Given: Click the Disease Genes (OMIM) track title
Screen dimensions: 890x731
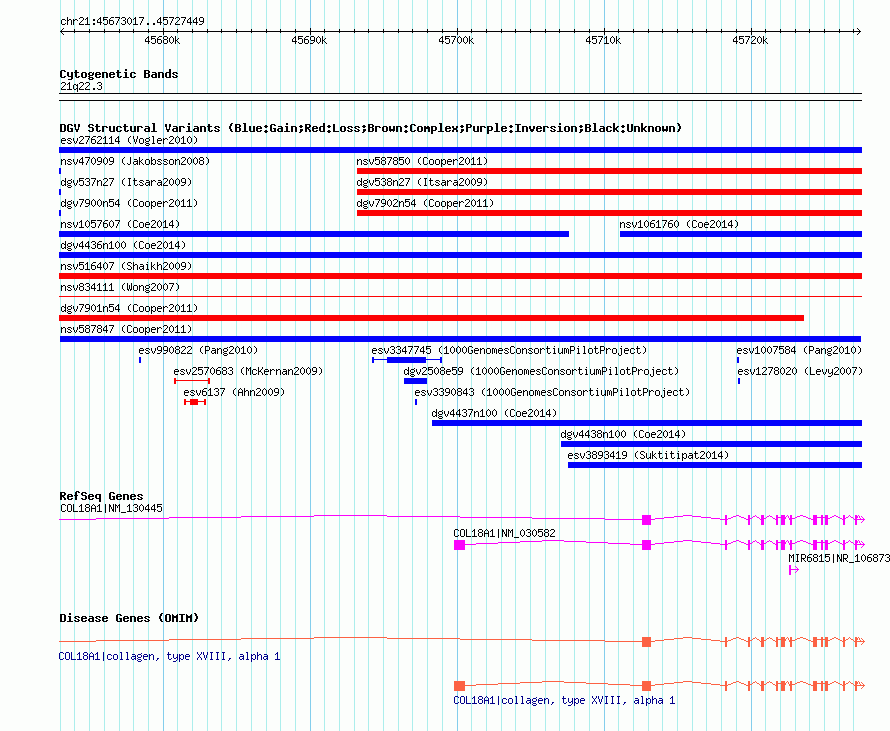Looking at the screenshot, I should click(x=129, y=618).
